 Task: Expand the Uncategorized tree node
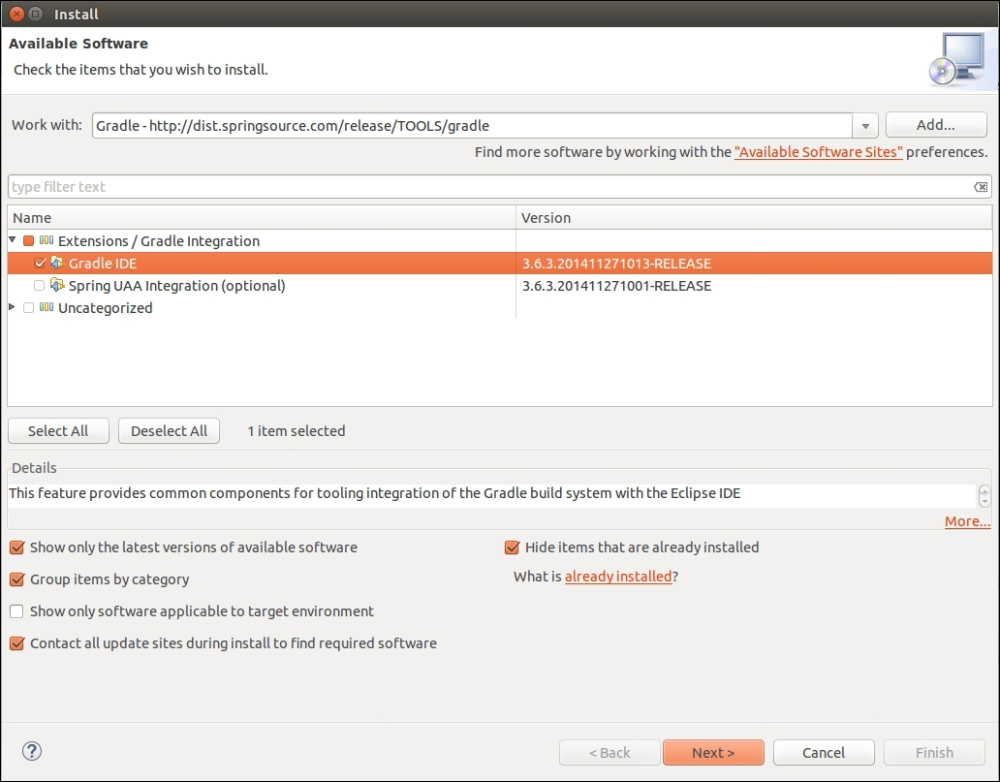(12, 307)
